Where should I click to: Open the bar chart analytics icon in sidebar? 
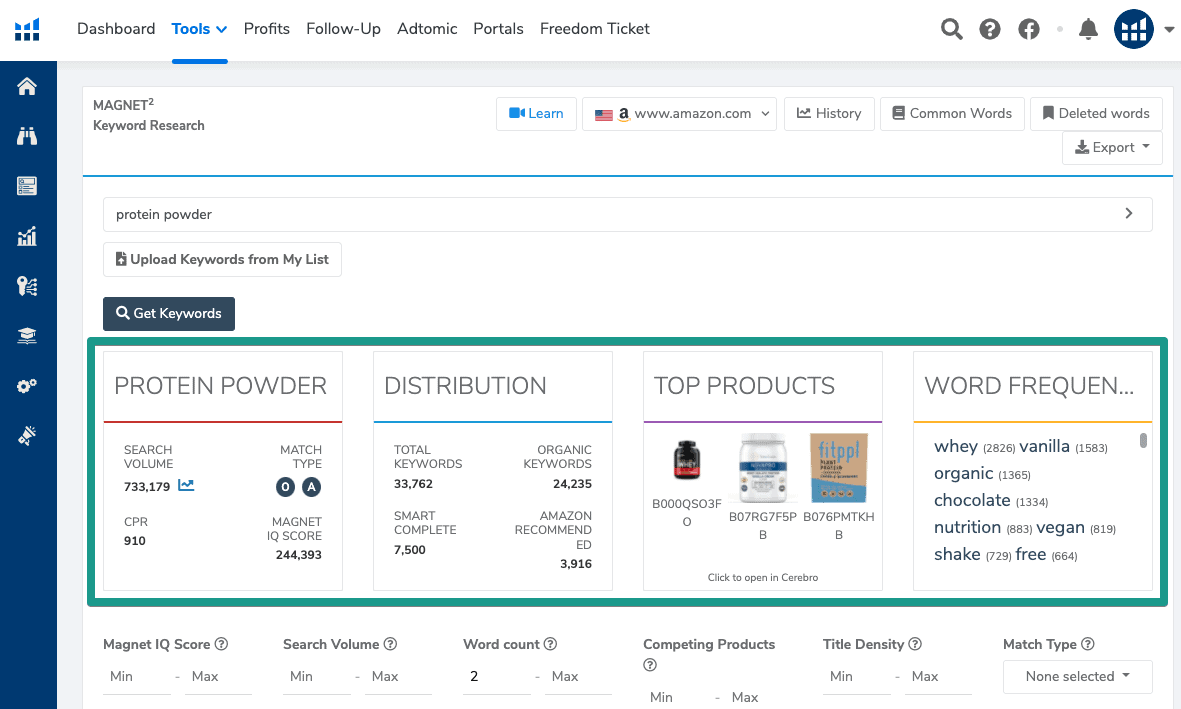(x=27, y=237)
